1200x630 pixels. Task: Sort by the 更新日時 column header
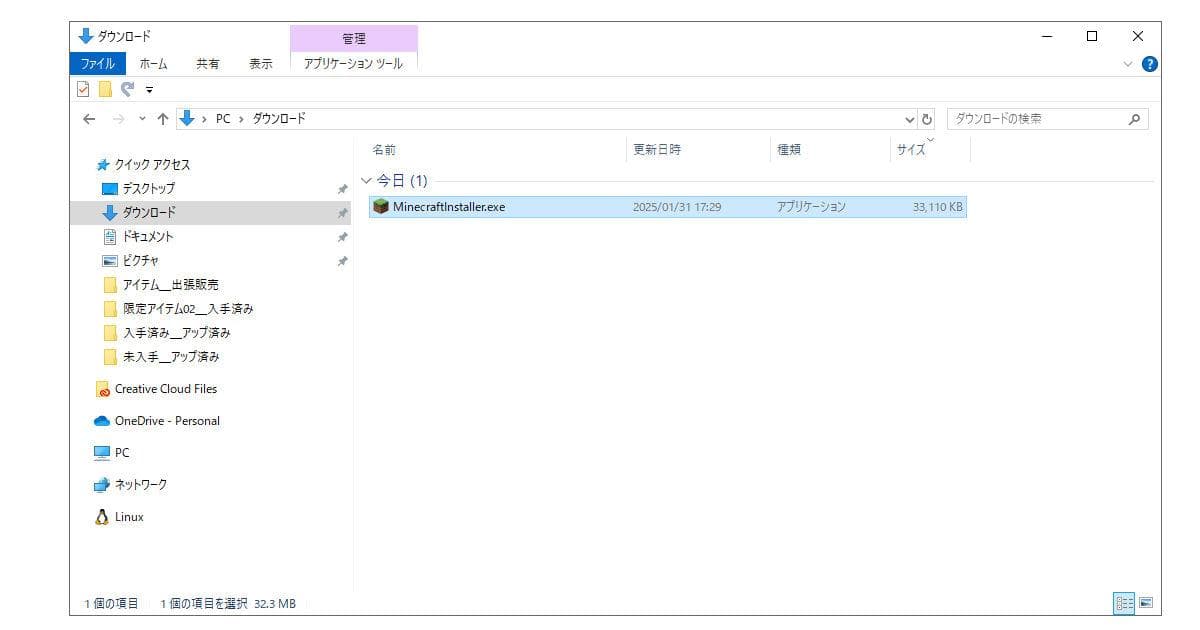[657, 149]
